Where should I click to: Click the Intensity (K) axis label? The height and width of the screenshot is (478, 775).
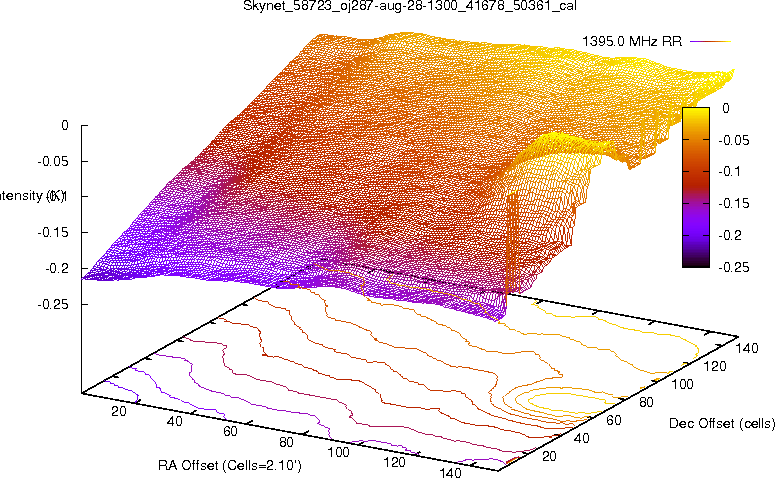[x=32, y=196]
